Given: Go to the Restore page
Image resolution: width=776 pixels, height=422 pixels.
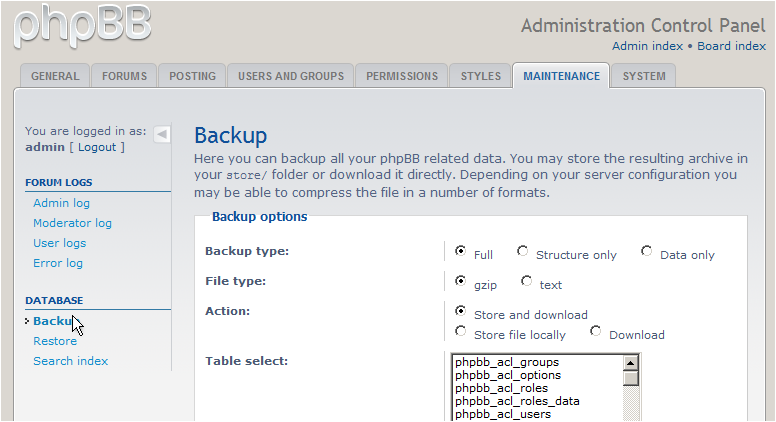Looking at the screenshot, I should point(55,341).
